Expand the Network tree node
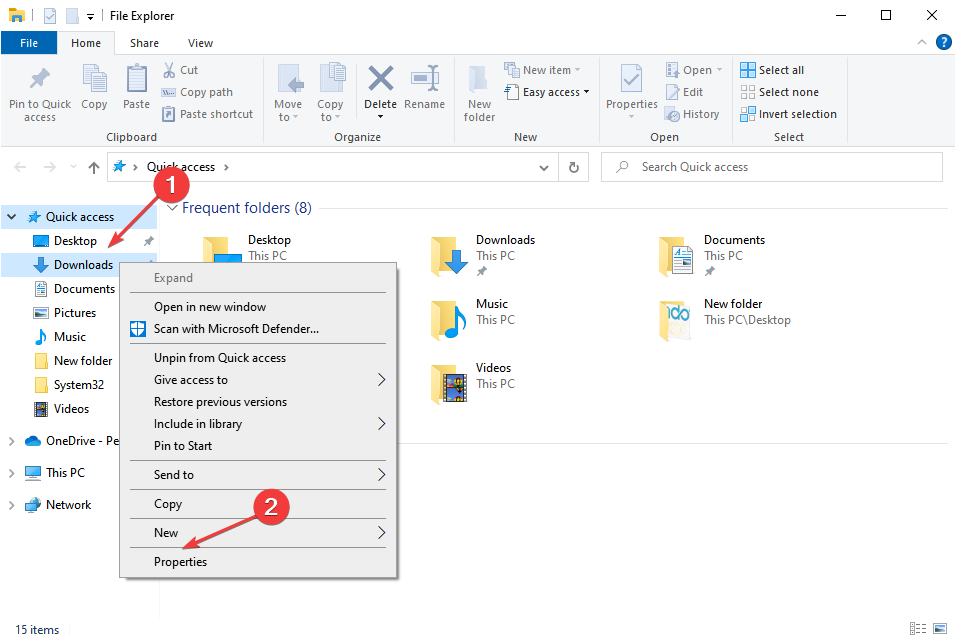The width and height of the screenshot is (956, 642). click(12, 505)
